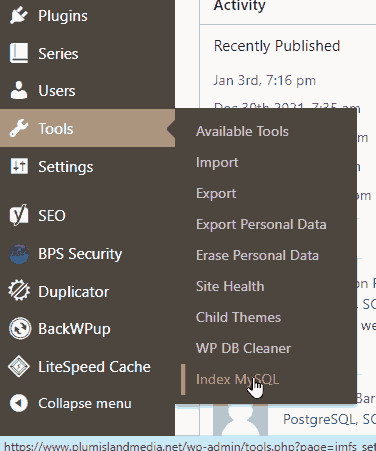
Task: Click the Activity widget title
Action: click(240, 5)
